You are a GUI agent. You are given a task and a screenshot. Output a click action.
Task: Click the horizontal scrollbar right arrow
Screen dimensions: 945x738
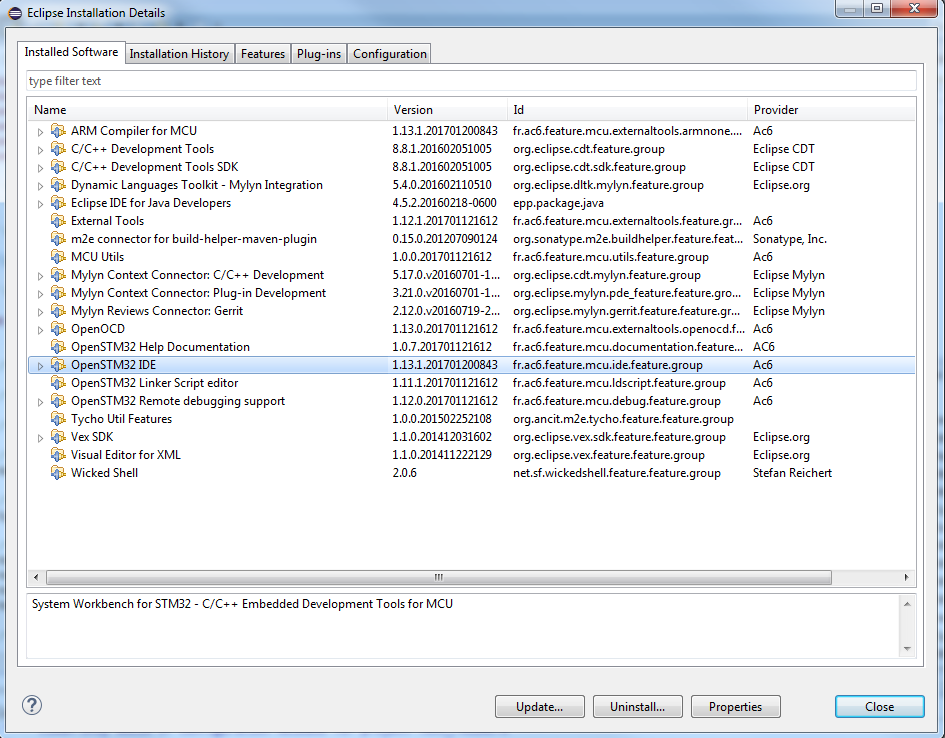[x=906, y=577]
